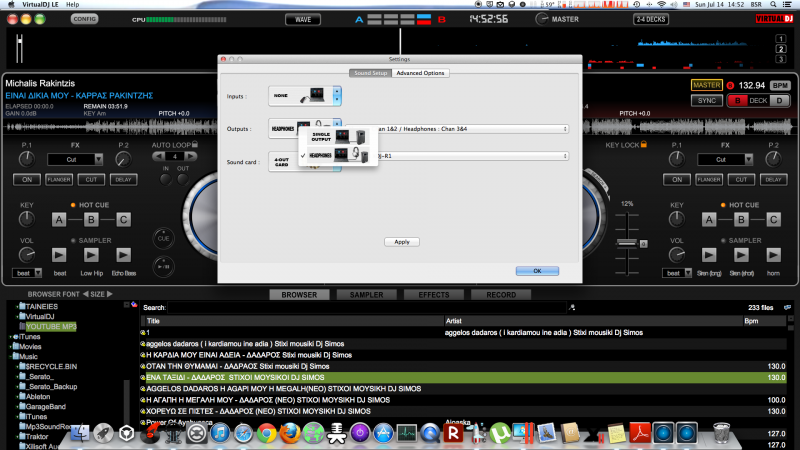The width and height of the screenshot is (800, 450).
Task: Open the CONFIG settings button
Action: pos(84,19)
